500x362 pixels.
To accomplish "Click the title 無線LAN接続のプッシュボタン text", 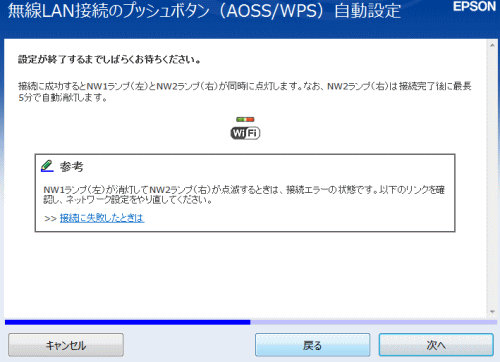I will coord(109,11).
